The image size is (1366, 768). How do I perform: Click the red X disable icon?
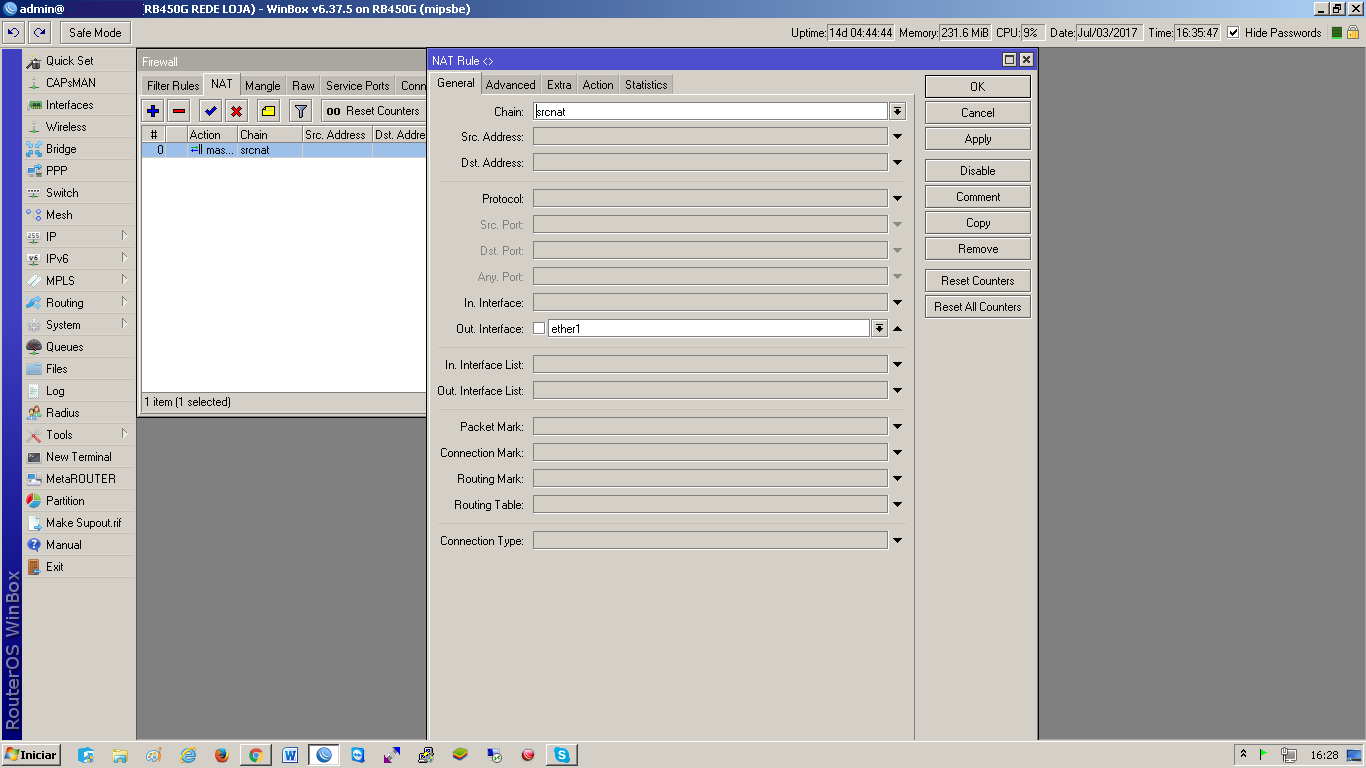[237, 111]
